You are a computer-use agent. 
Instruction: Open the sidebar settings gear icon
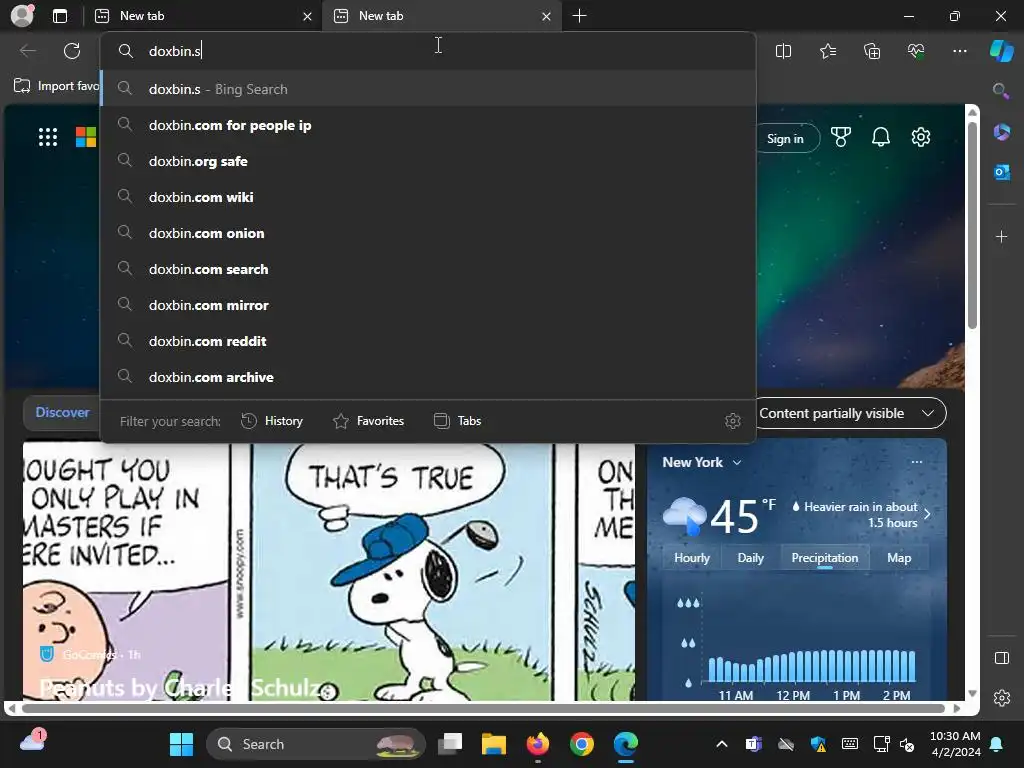[1001, 698]
